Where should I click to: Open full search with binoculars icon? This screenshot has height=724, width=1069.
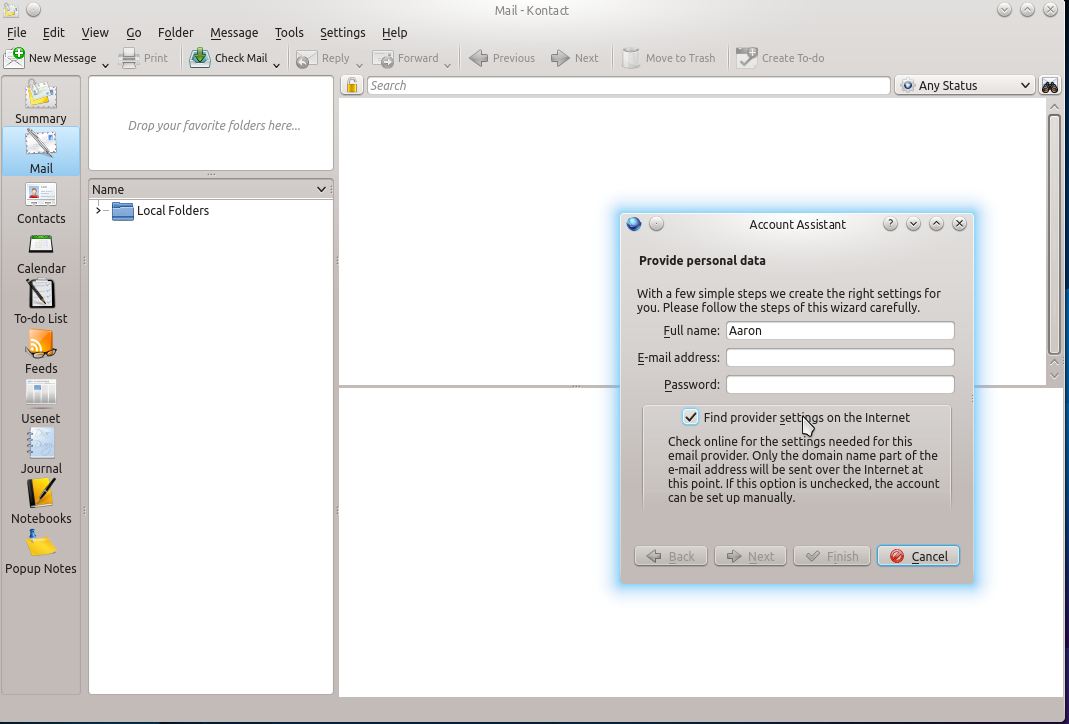point(1050,85)
